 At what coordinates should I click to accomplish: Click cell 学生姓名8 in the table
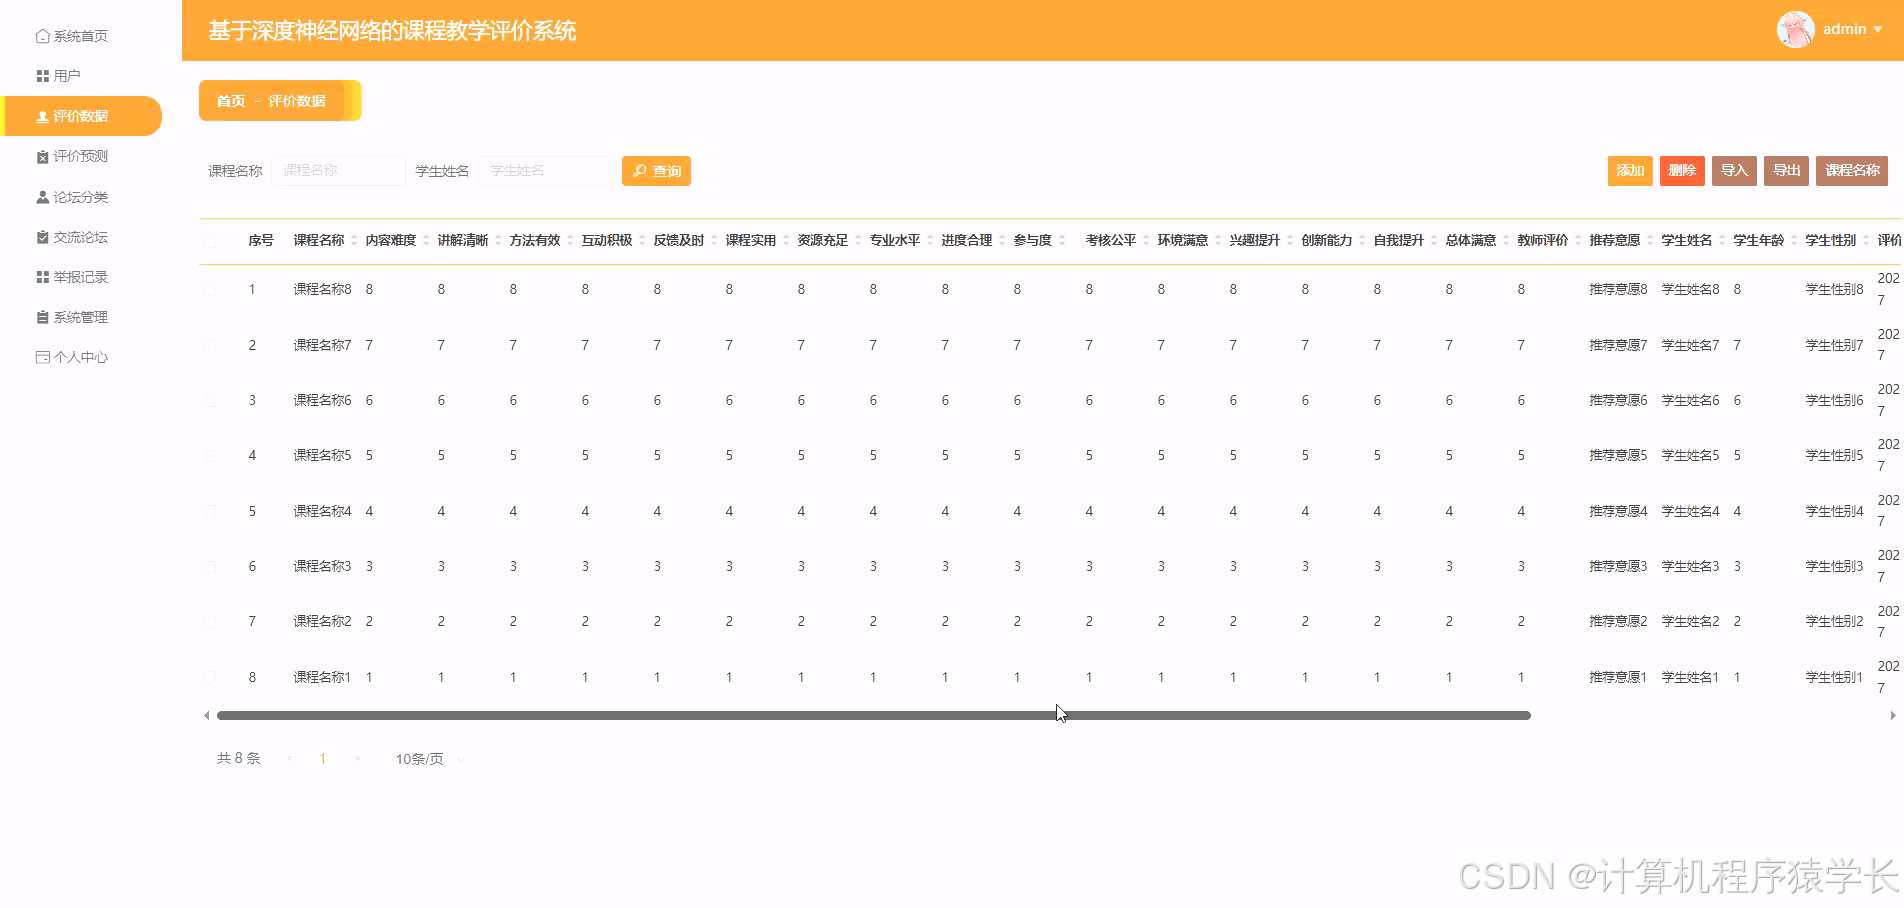[1690, 289]
